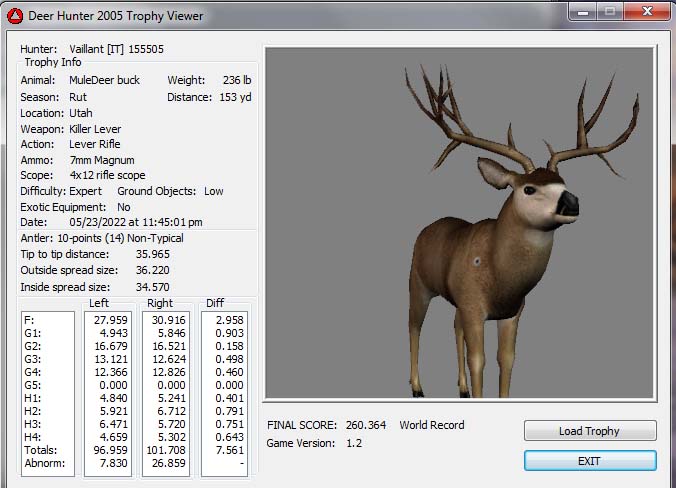The width and height of the screenshot is (676, 488).
Task: Click the Totals: row label
Action: [x=41, y=450]
